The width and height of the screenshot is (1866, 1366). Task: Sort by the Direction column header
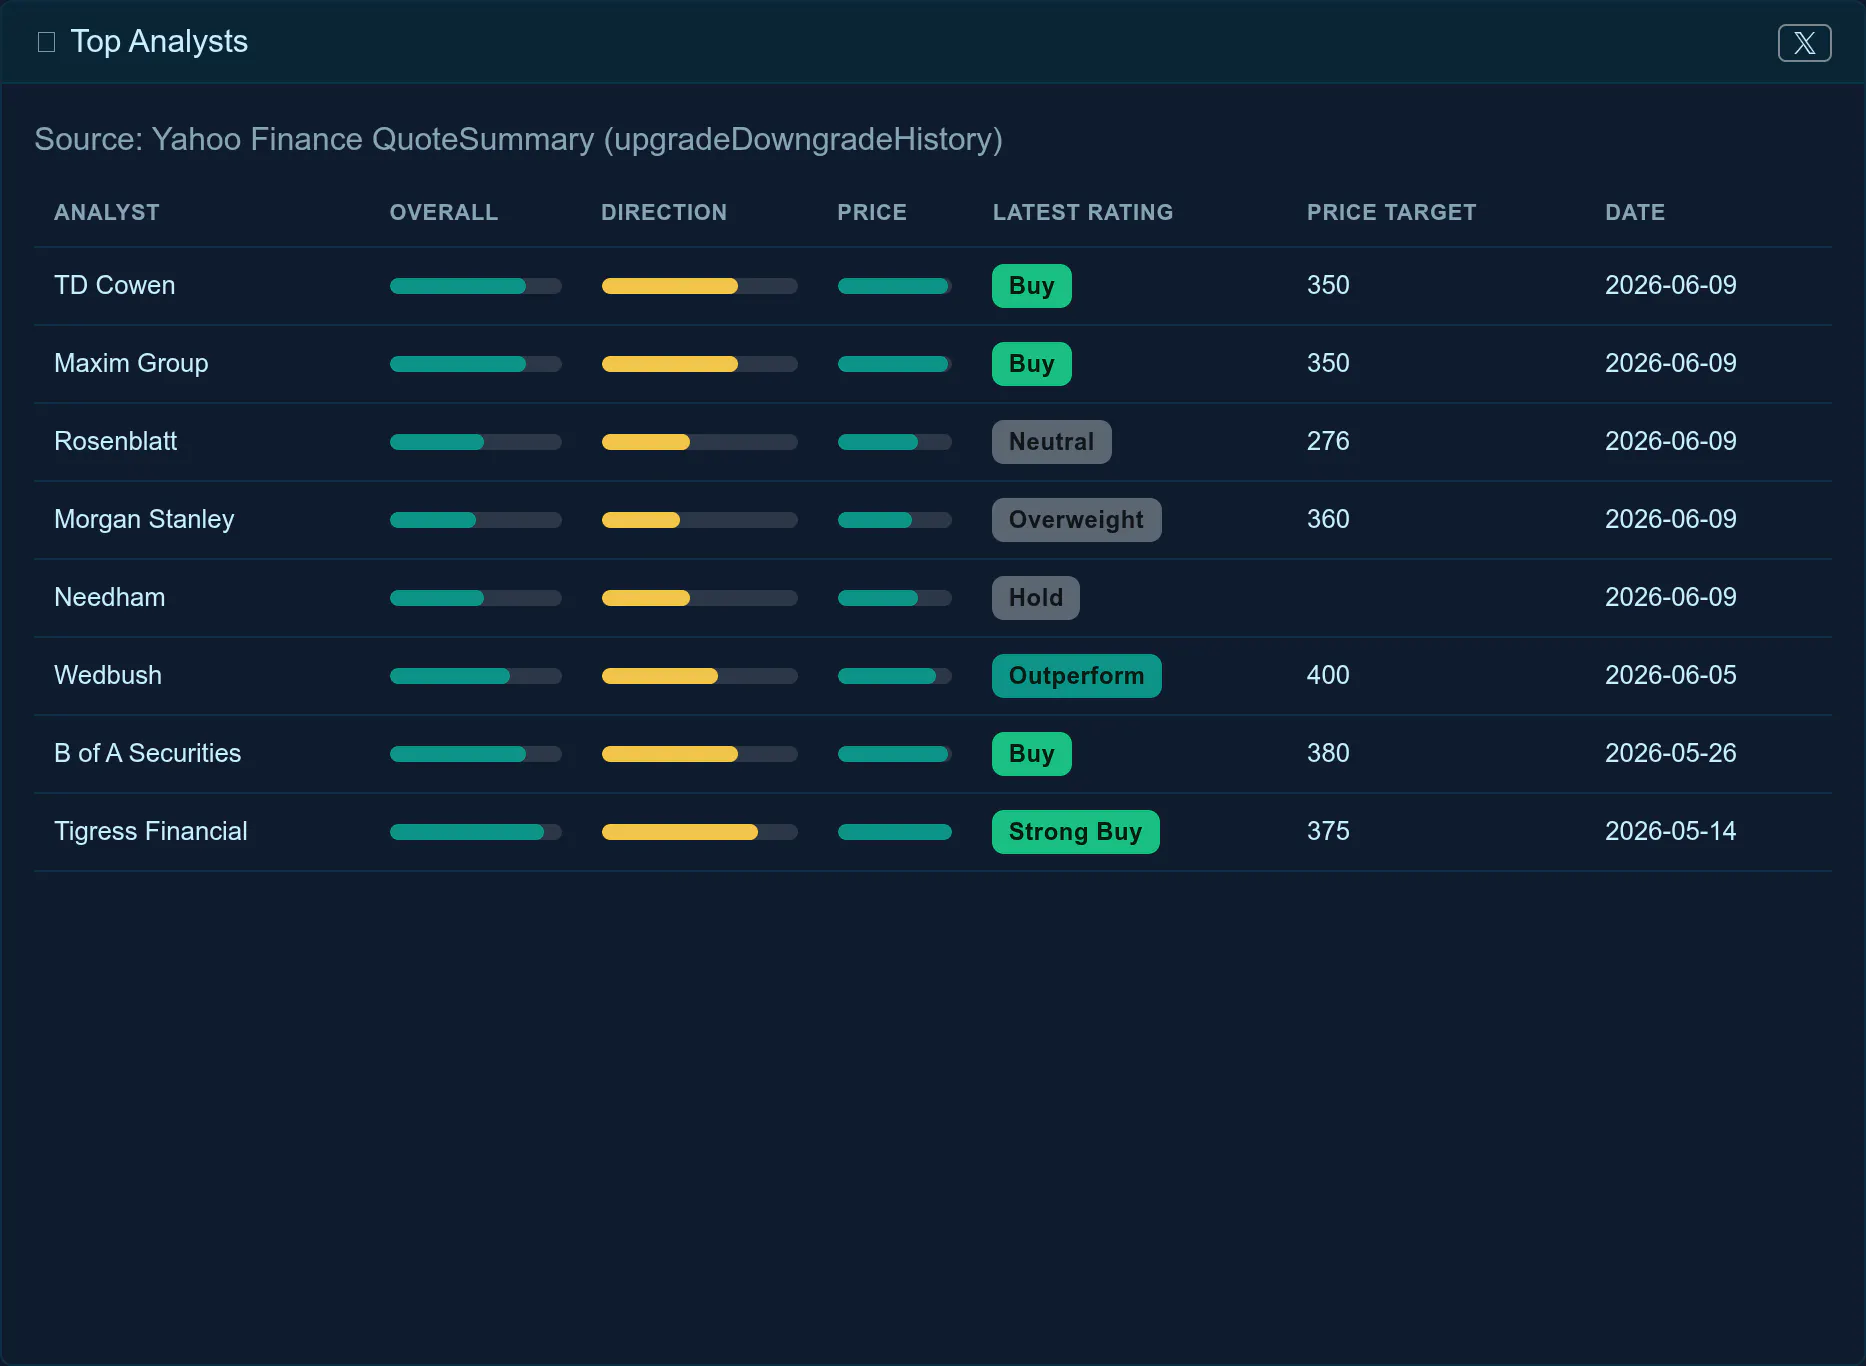(x=664, y=212)
